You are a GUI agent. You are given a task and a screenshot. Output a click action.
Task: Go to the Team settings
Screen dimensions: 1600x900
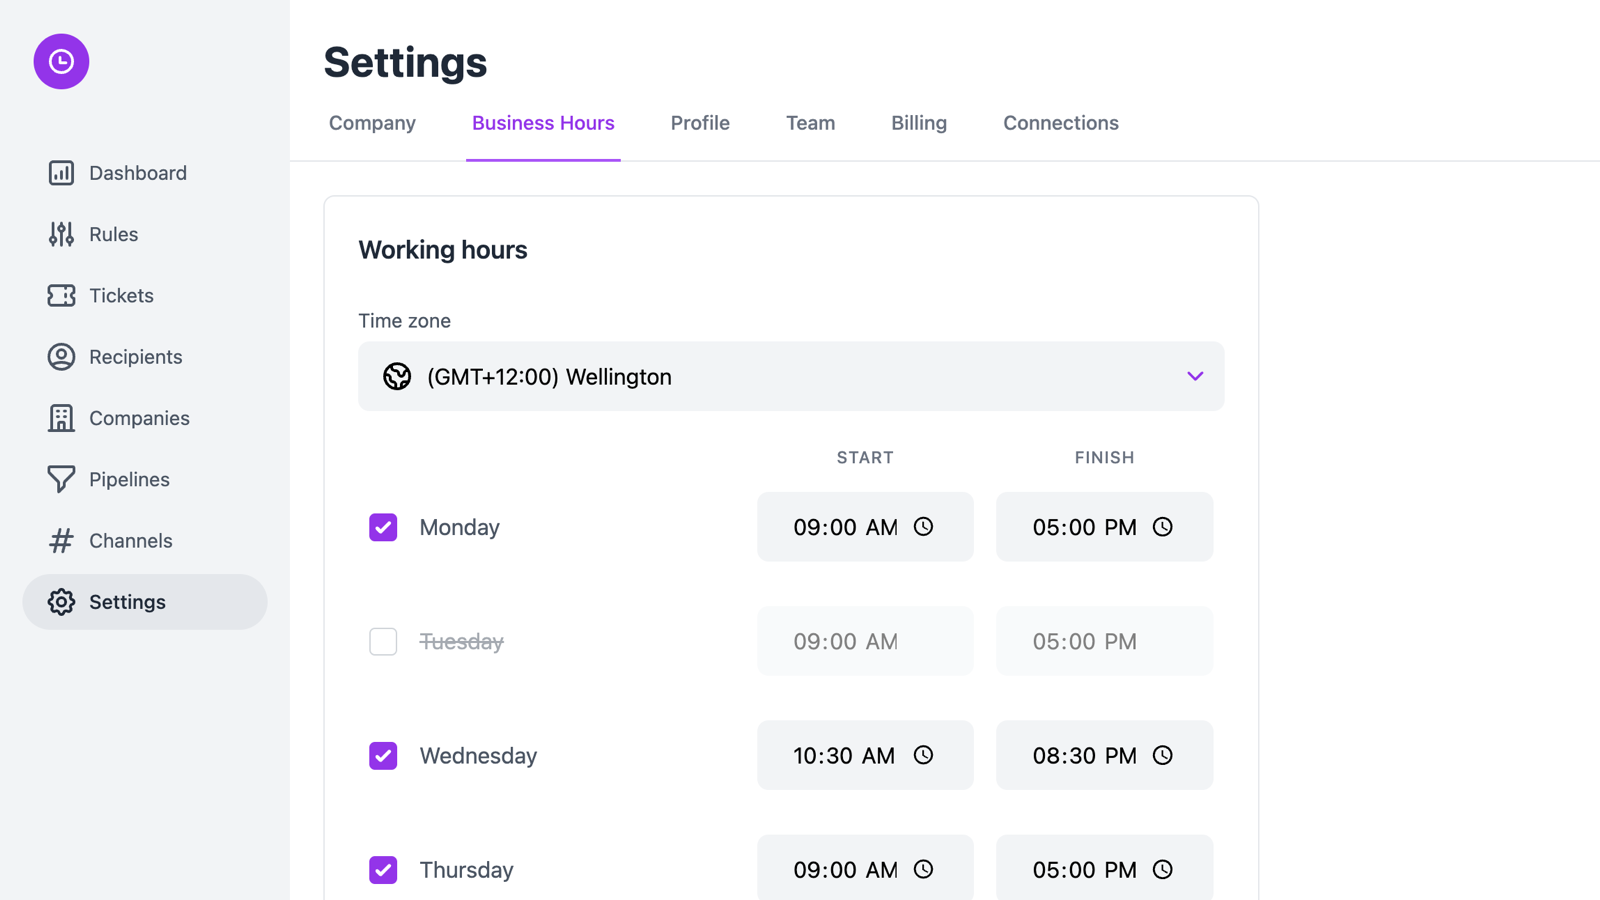coord(810,123)
